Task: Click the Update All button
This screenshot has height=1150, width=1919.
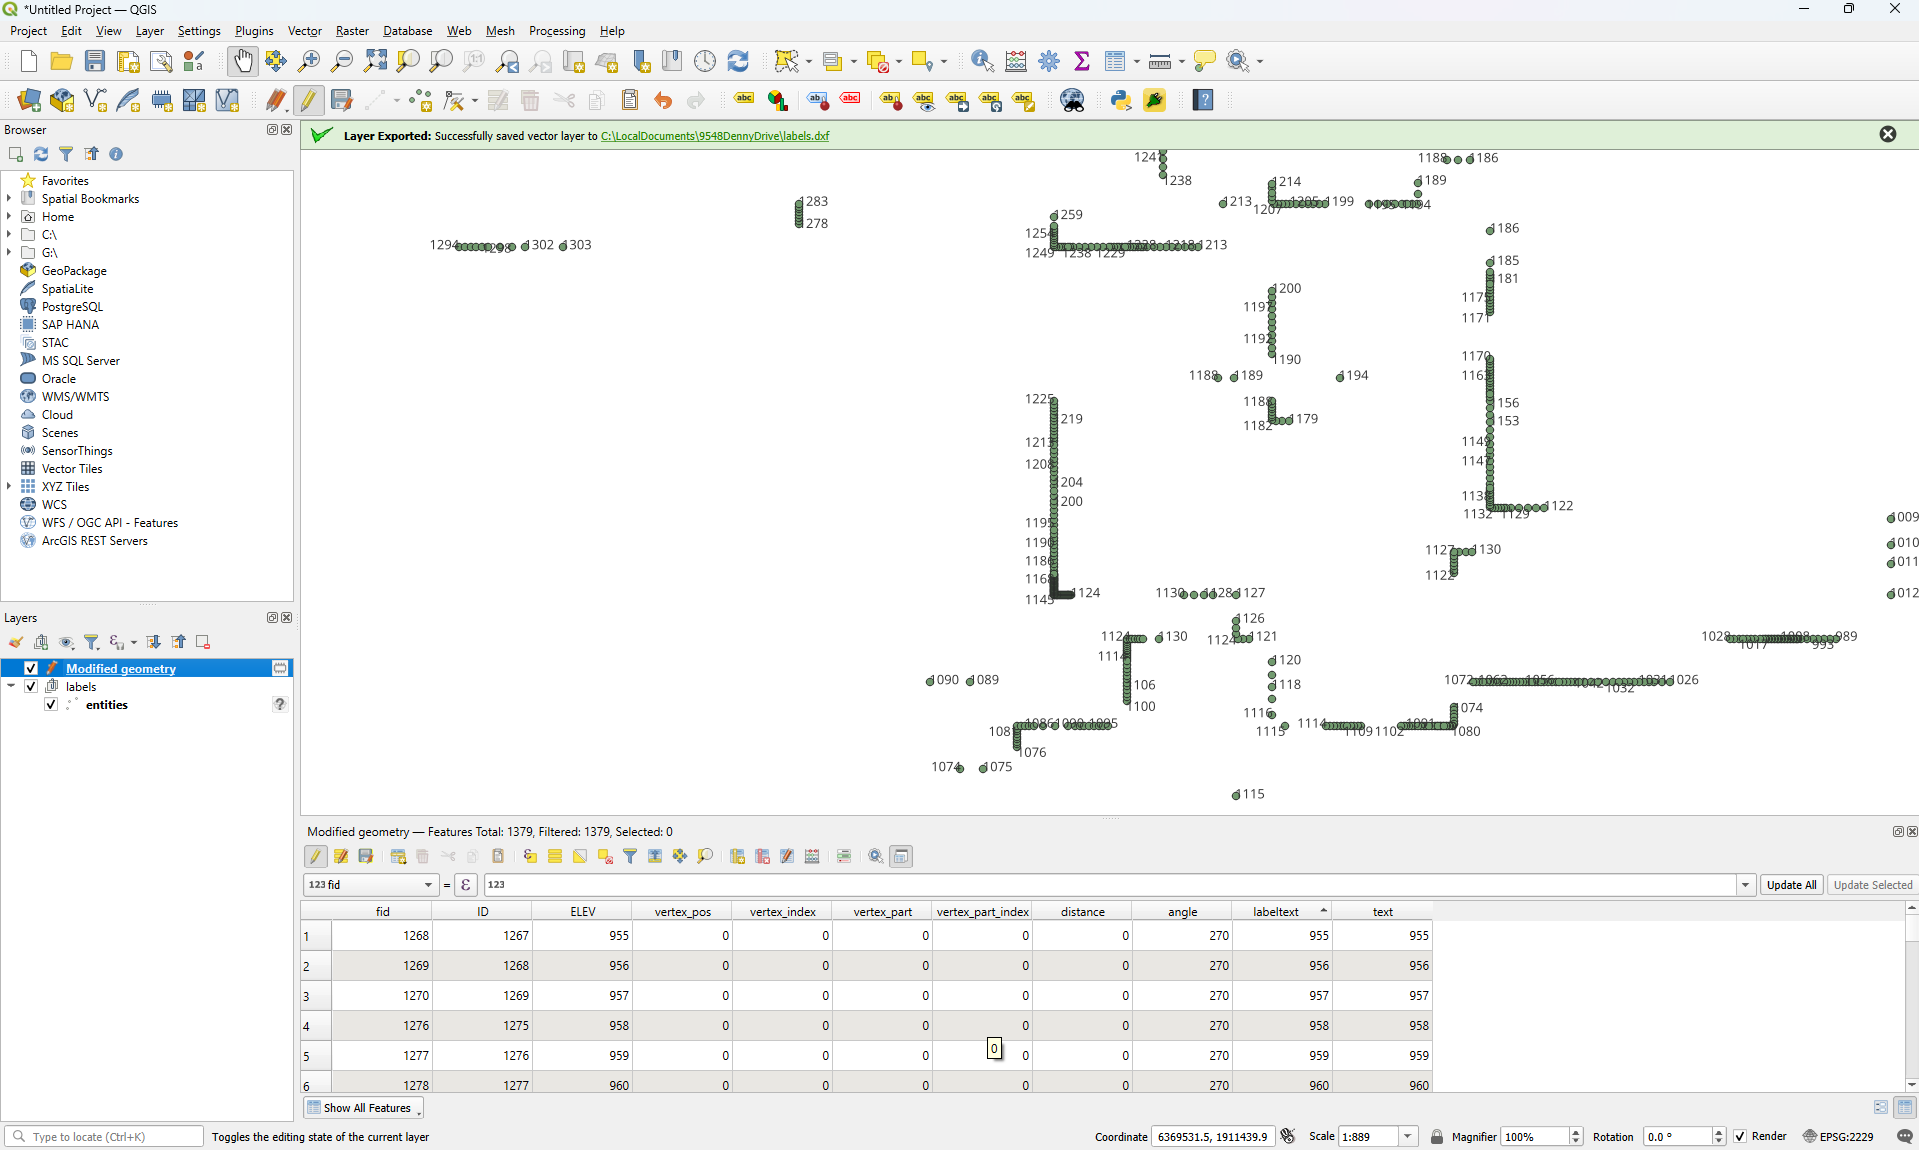Action: (x=1791, y=885)
